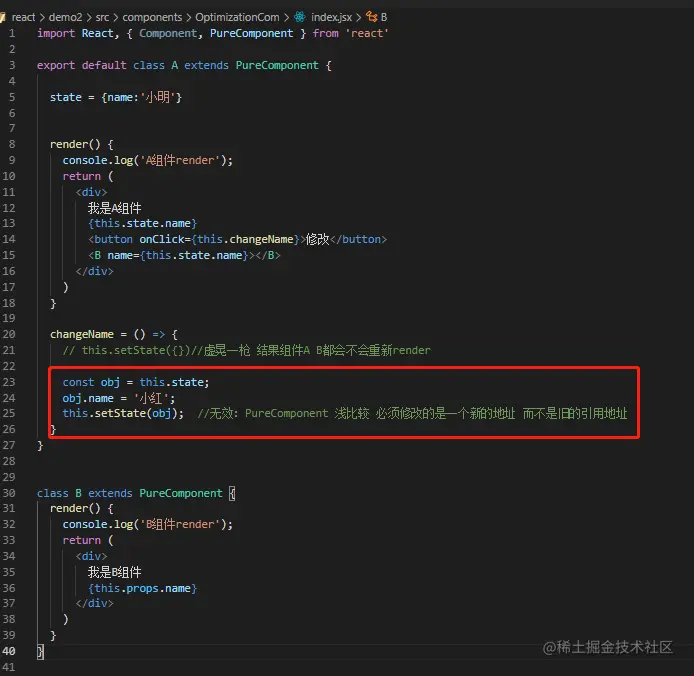Click 'export' keyword on line 3
Screen dimensions: 694x676
[x=56, y=65]
